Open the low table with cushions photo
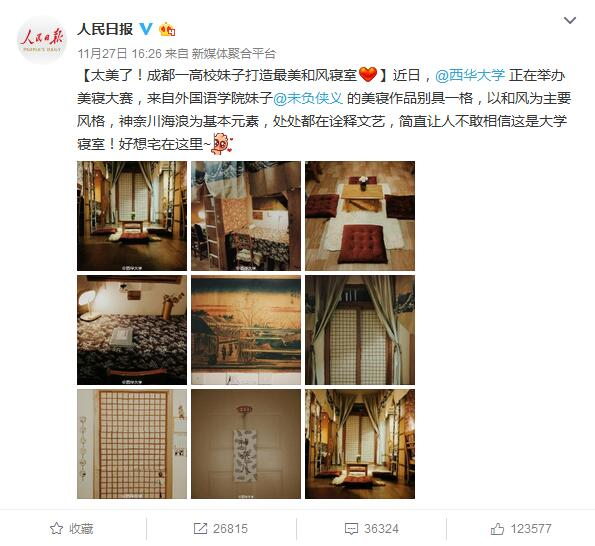This screenshot has height=546, width=595. 360,216
